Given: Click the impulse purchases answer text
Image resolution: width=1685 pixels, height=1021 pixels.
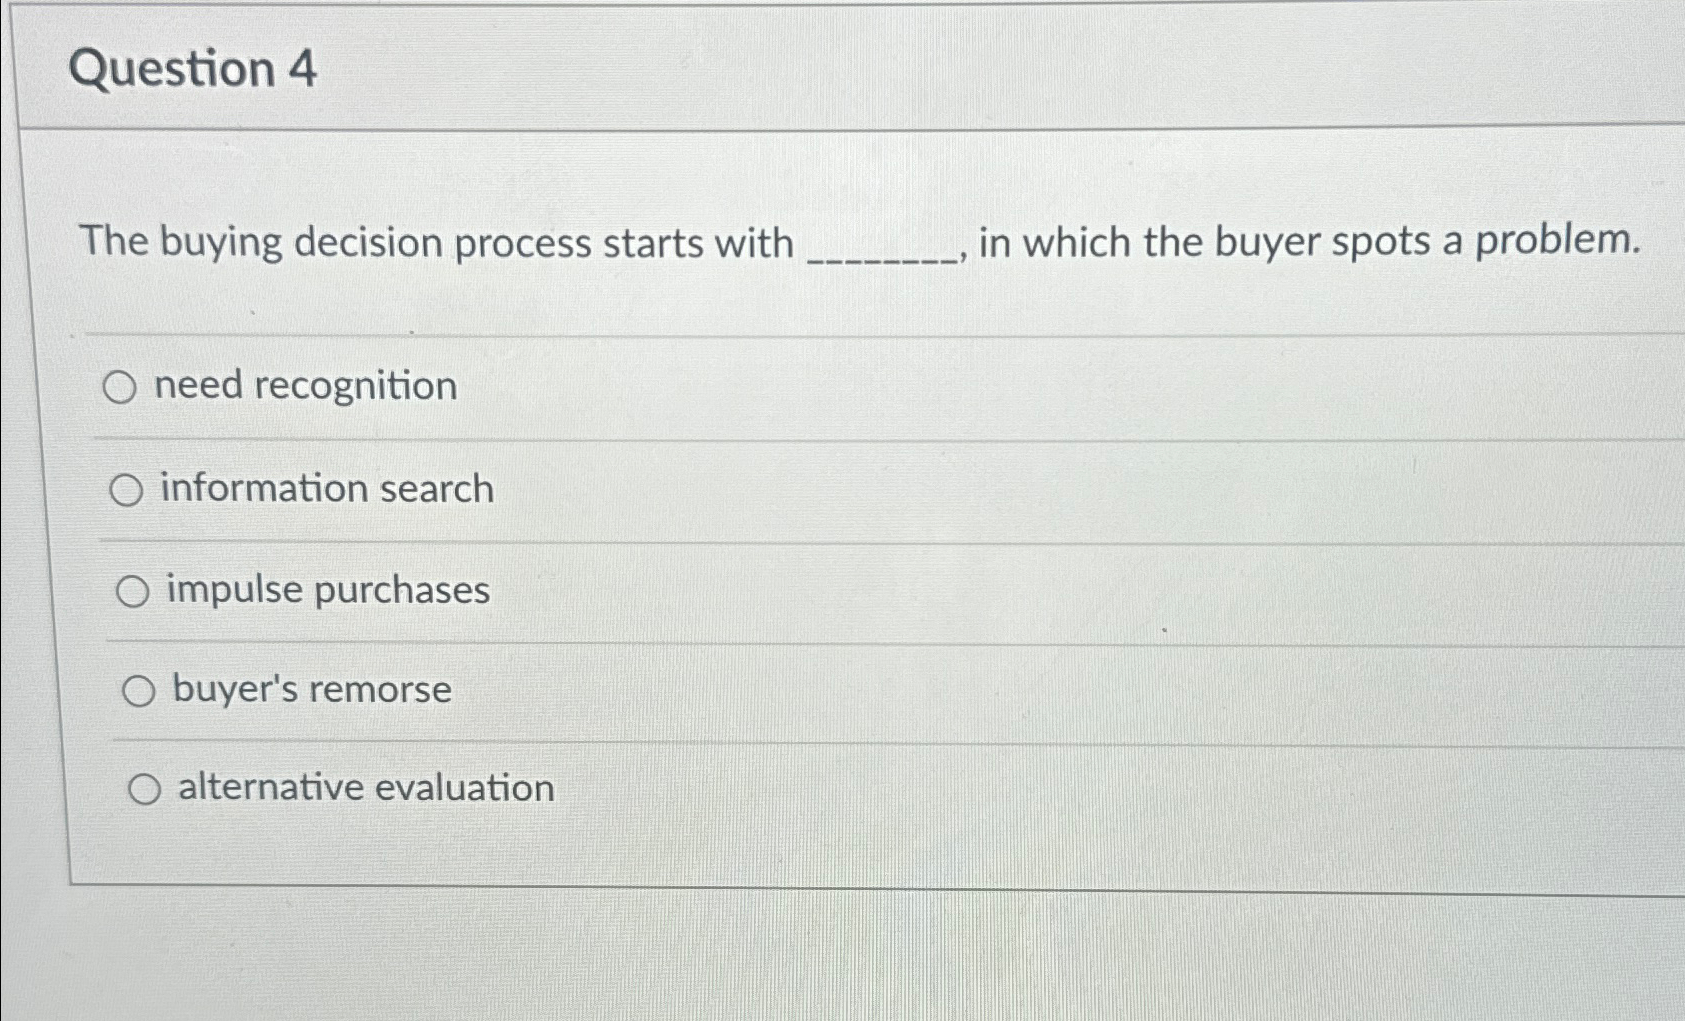Looking at the screenshot, I should 327,590.
